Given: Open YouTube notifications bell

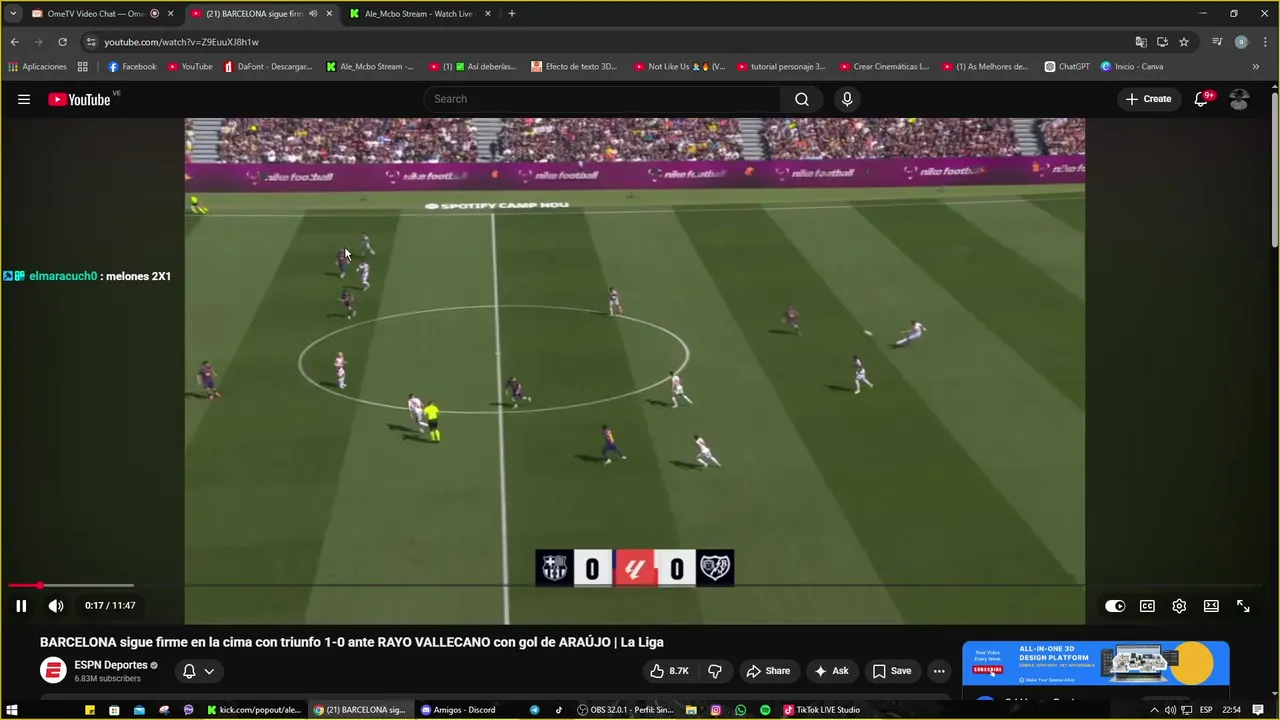Looking at the screenshot, I should click(x=1202, y=99).
